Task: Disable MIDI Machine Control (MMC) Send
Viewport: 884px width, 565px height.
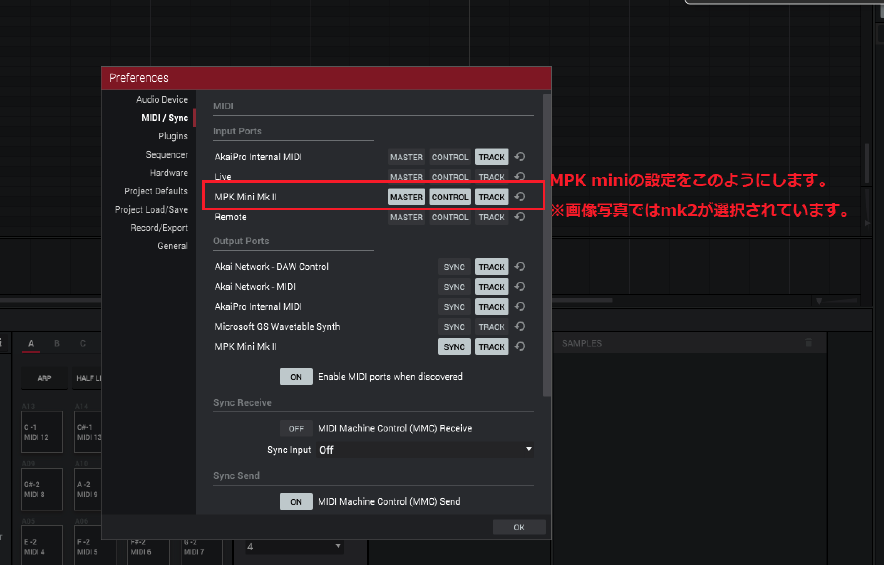Action: (296, 501)
